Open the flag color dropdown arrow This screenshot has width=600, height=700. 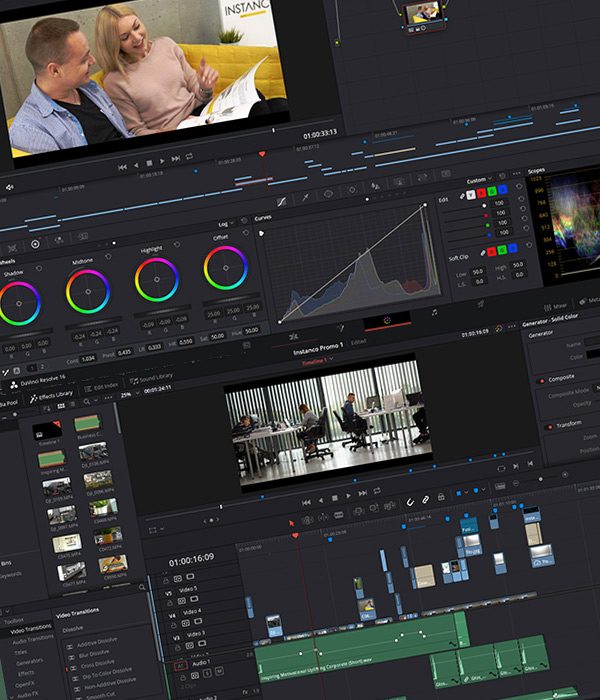[x=467, y=492]
